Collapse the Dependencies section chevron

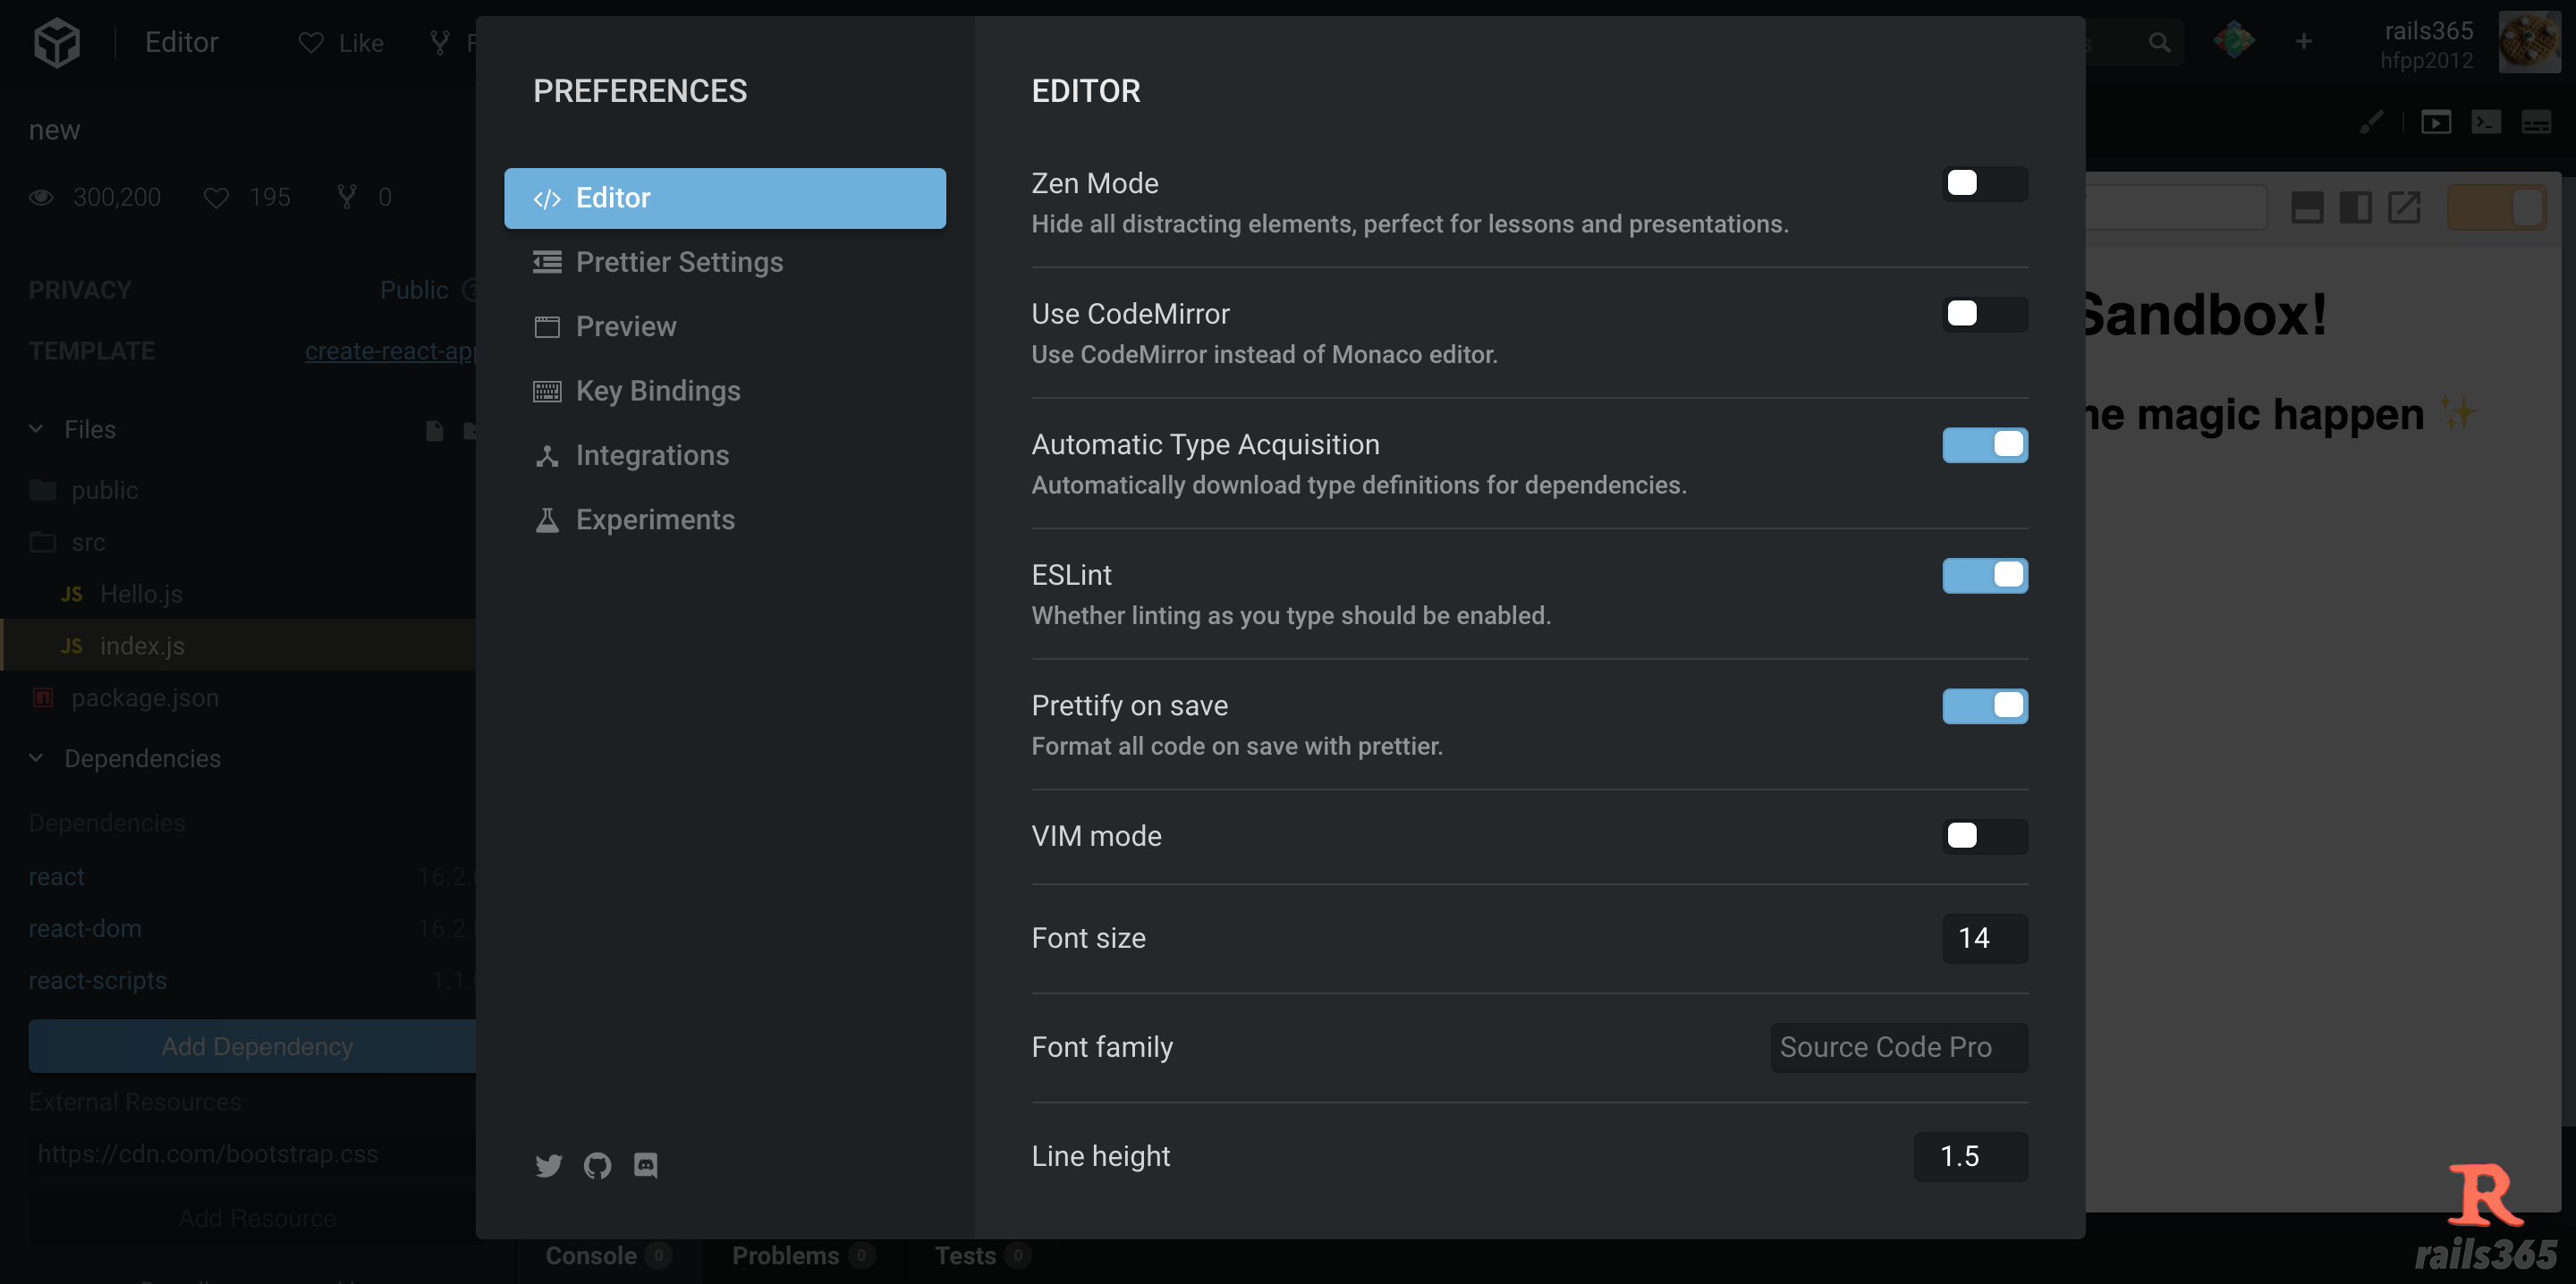36,758
